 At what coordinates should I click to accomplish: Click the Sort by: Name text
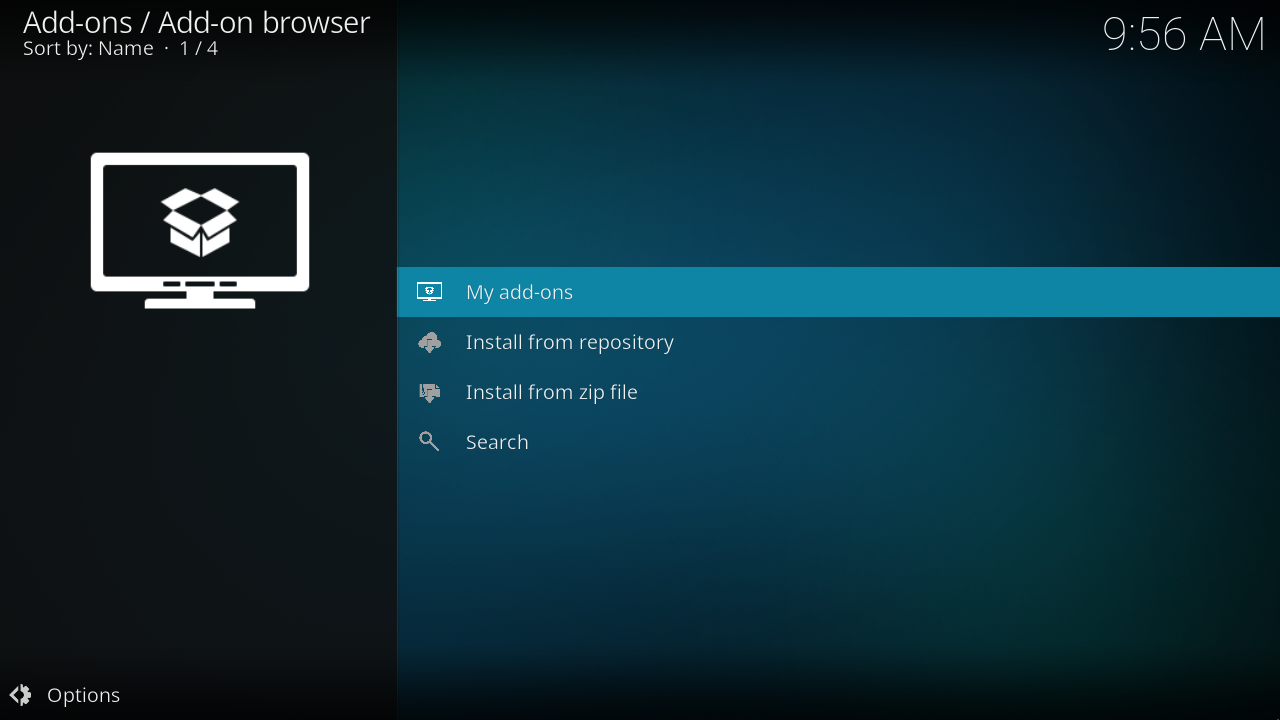(89, 48)
